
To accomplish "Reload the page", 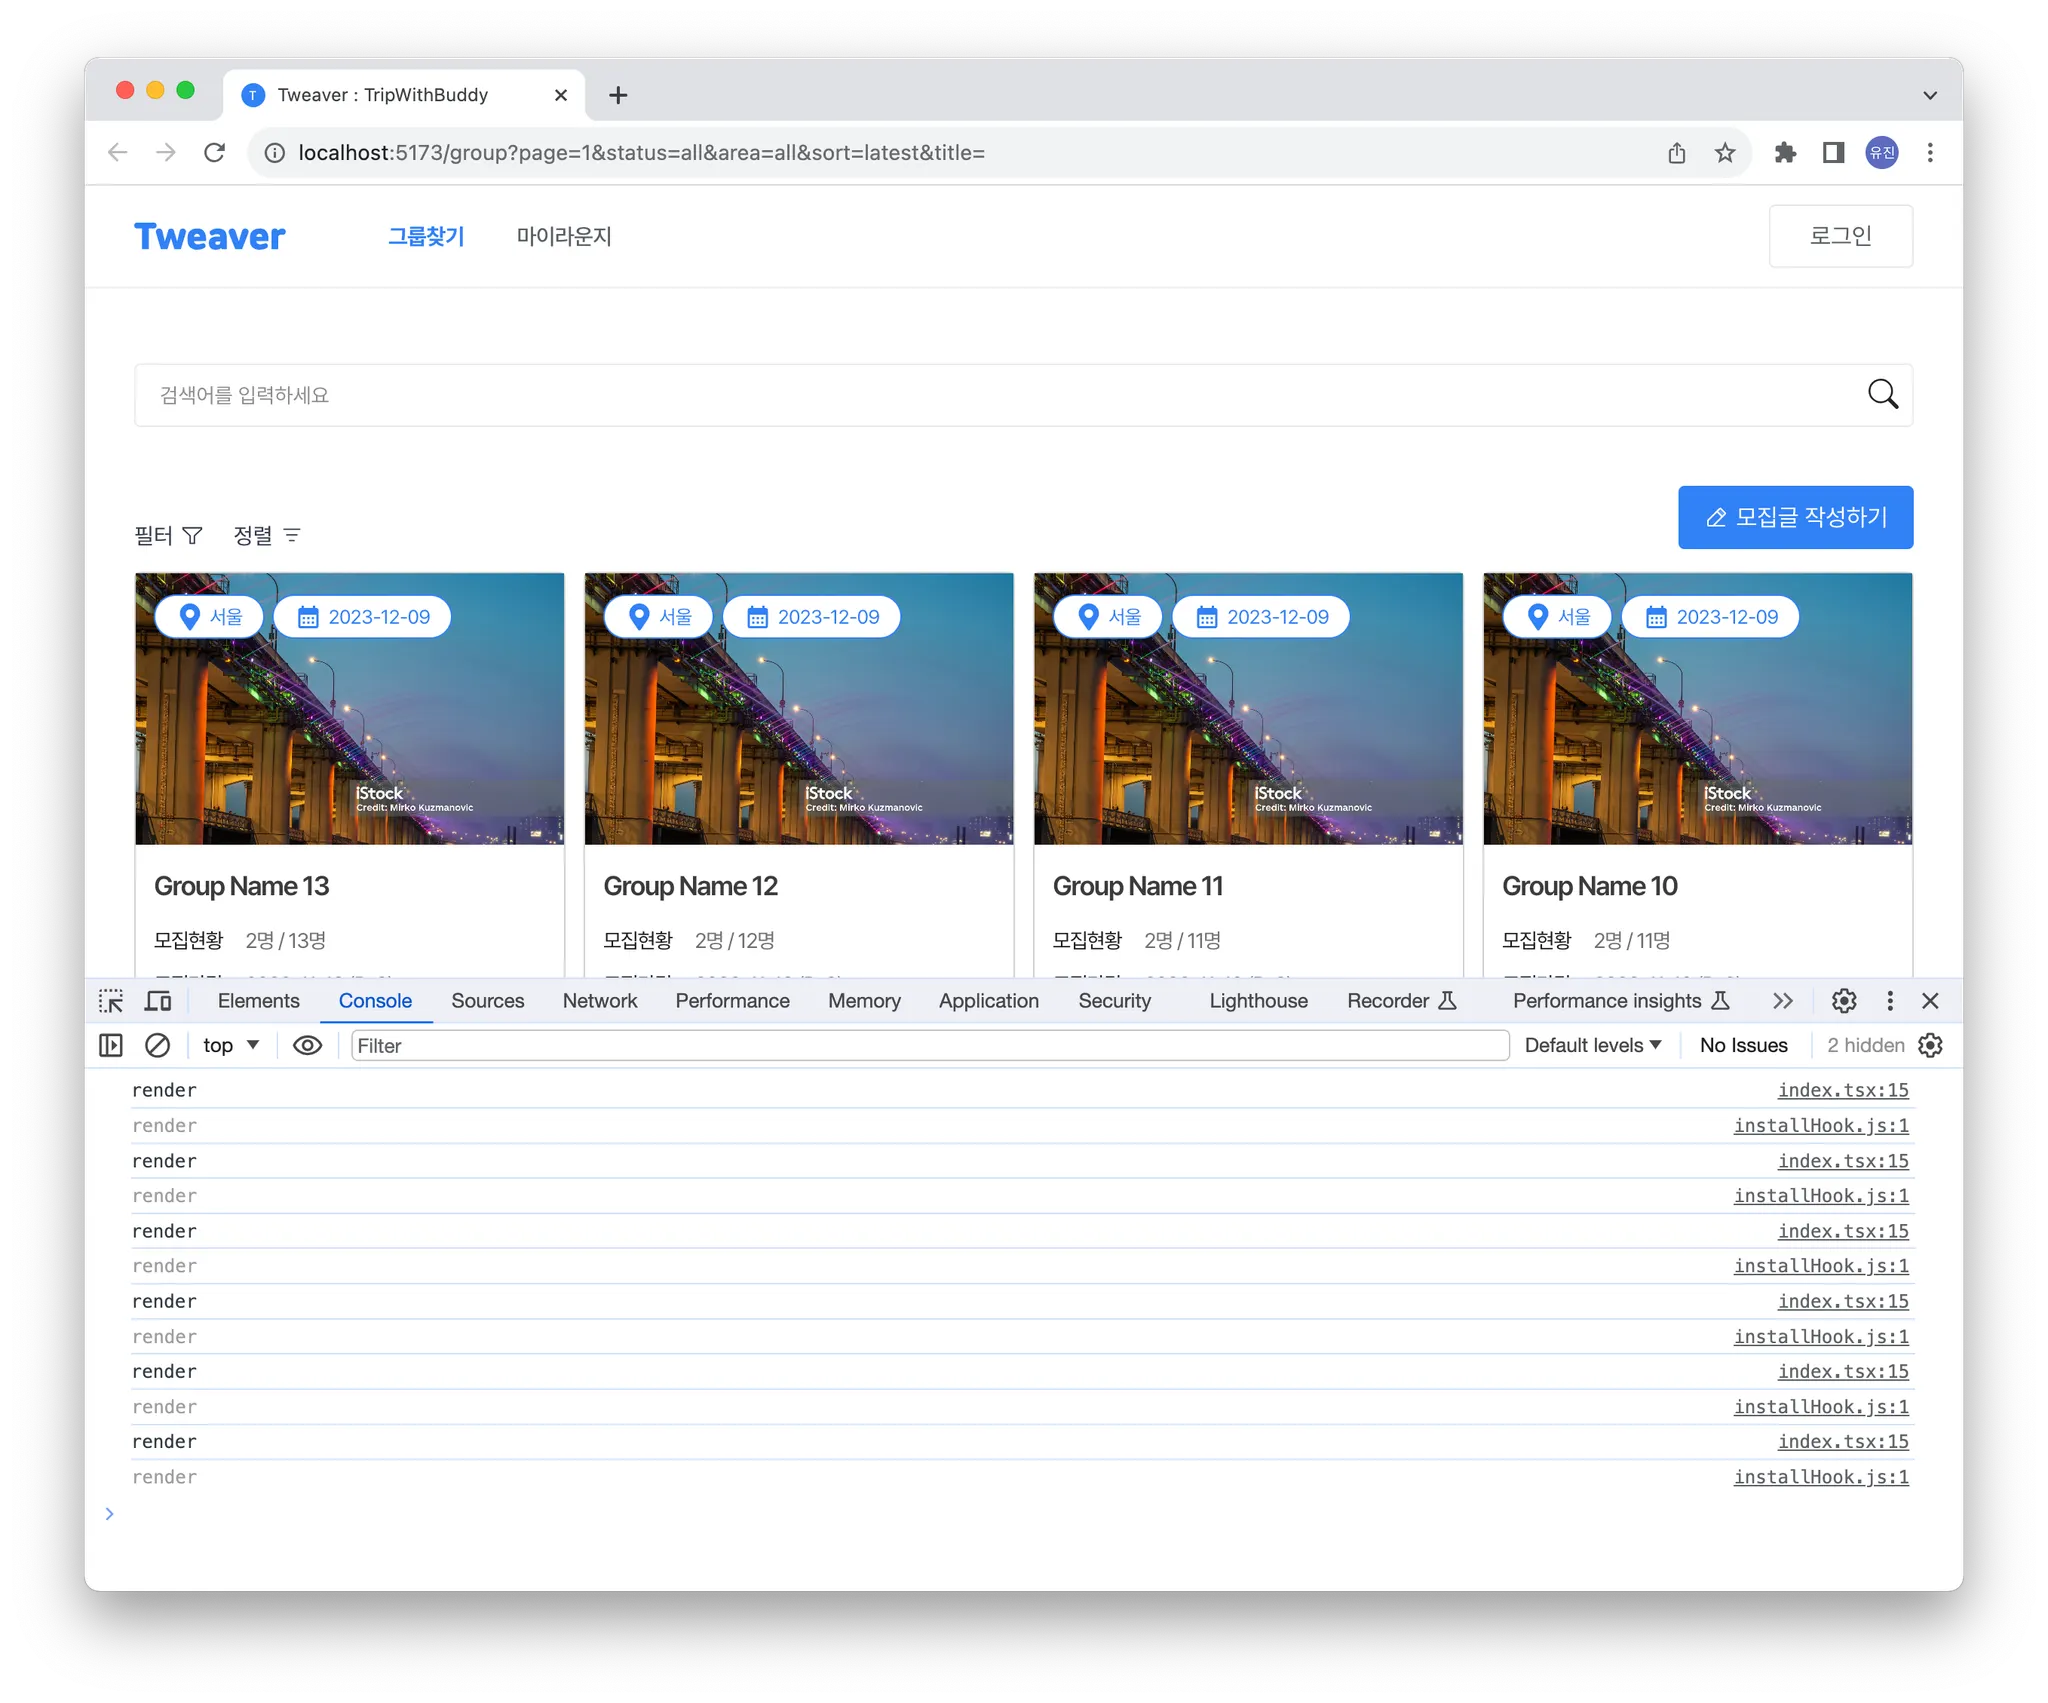I will 214,152.
